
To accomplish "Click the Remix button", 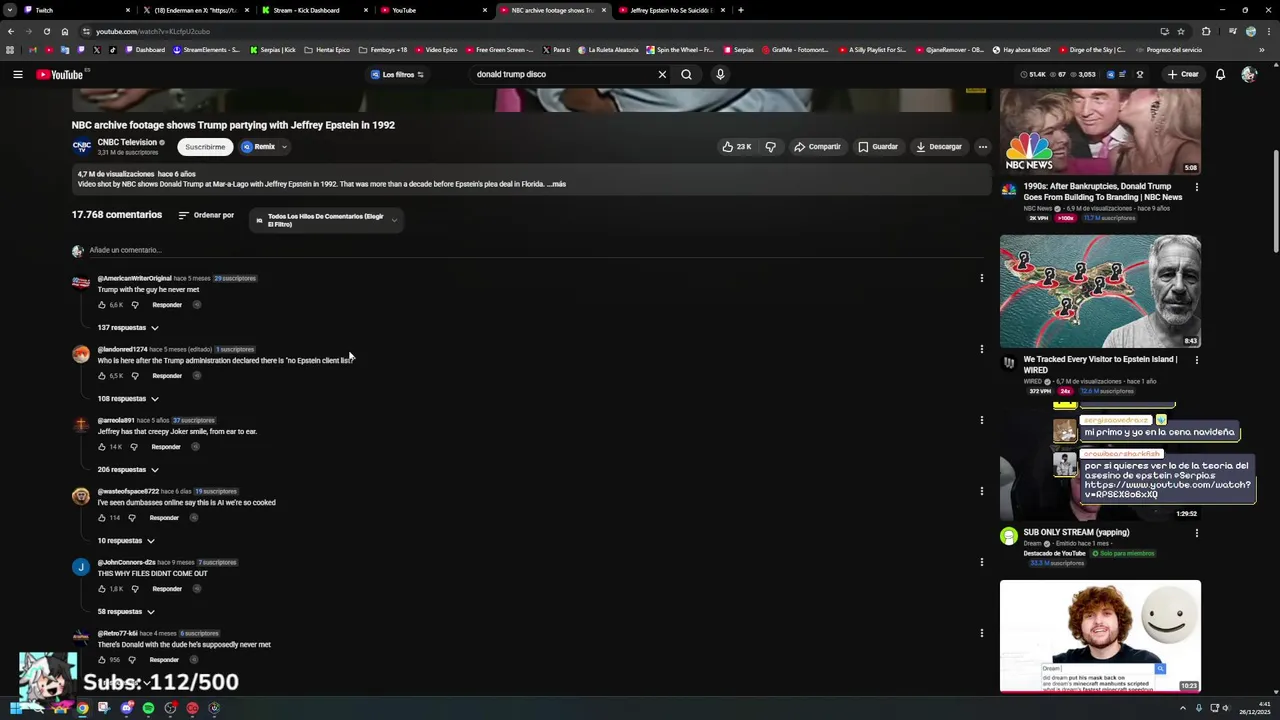I will click(x=258, y=147).
